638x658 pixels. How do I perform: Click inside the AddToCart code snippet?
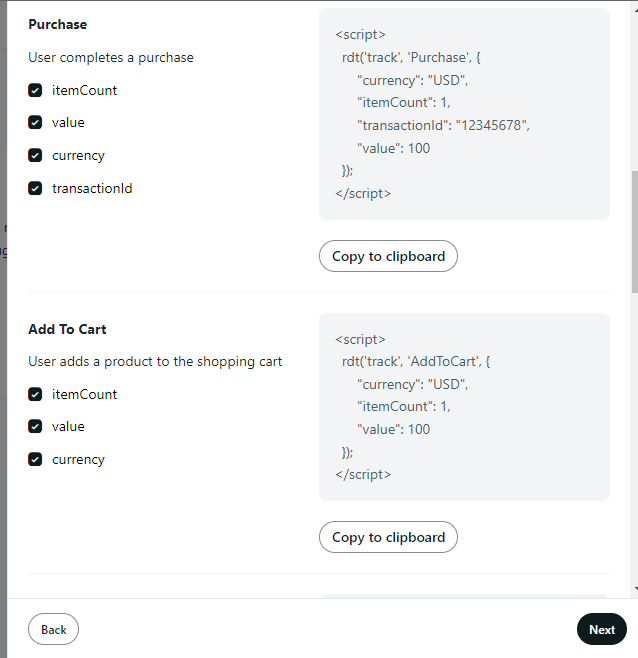[464, 407]
